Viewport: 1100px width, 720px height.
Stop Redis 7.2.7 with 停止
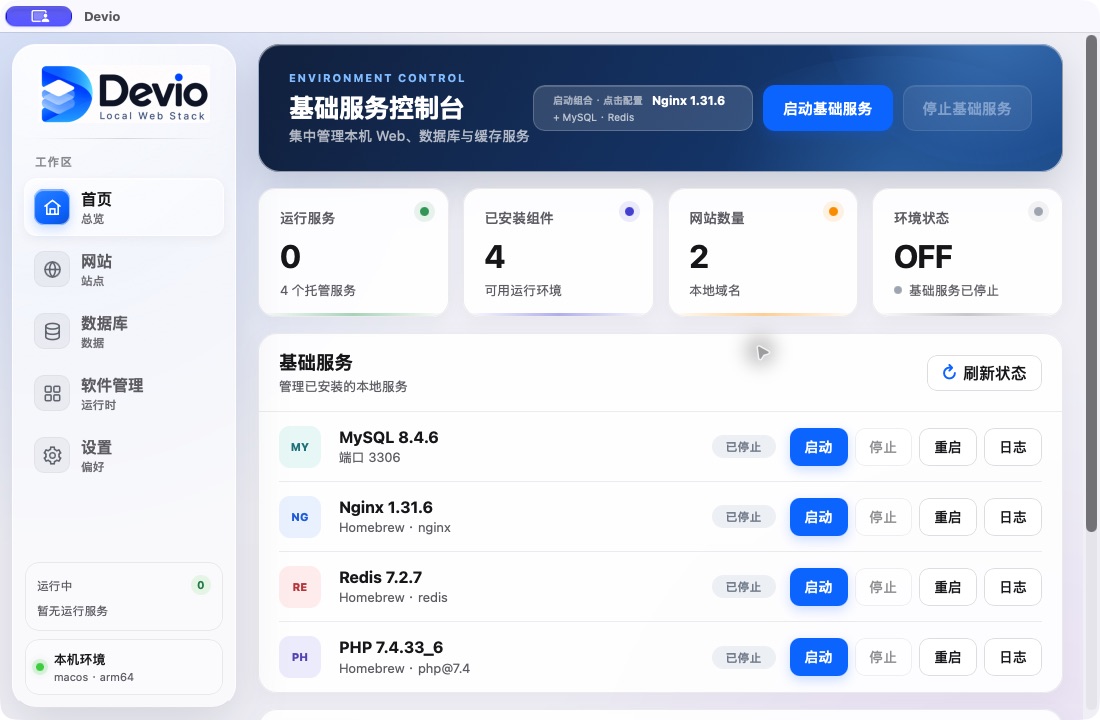(x=883, y=587)
